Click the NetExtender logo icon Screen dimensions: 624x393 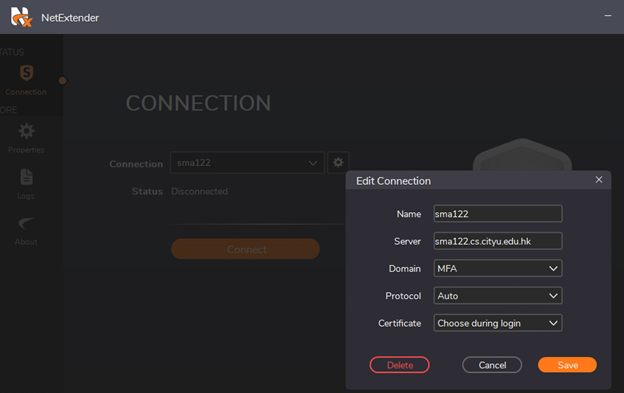pyautogui.click(x=21, y=17)
